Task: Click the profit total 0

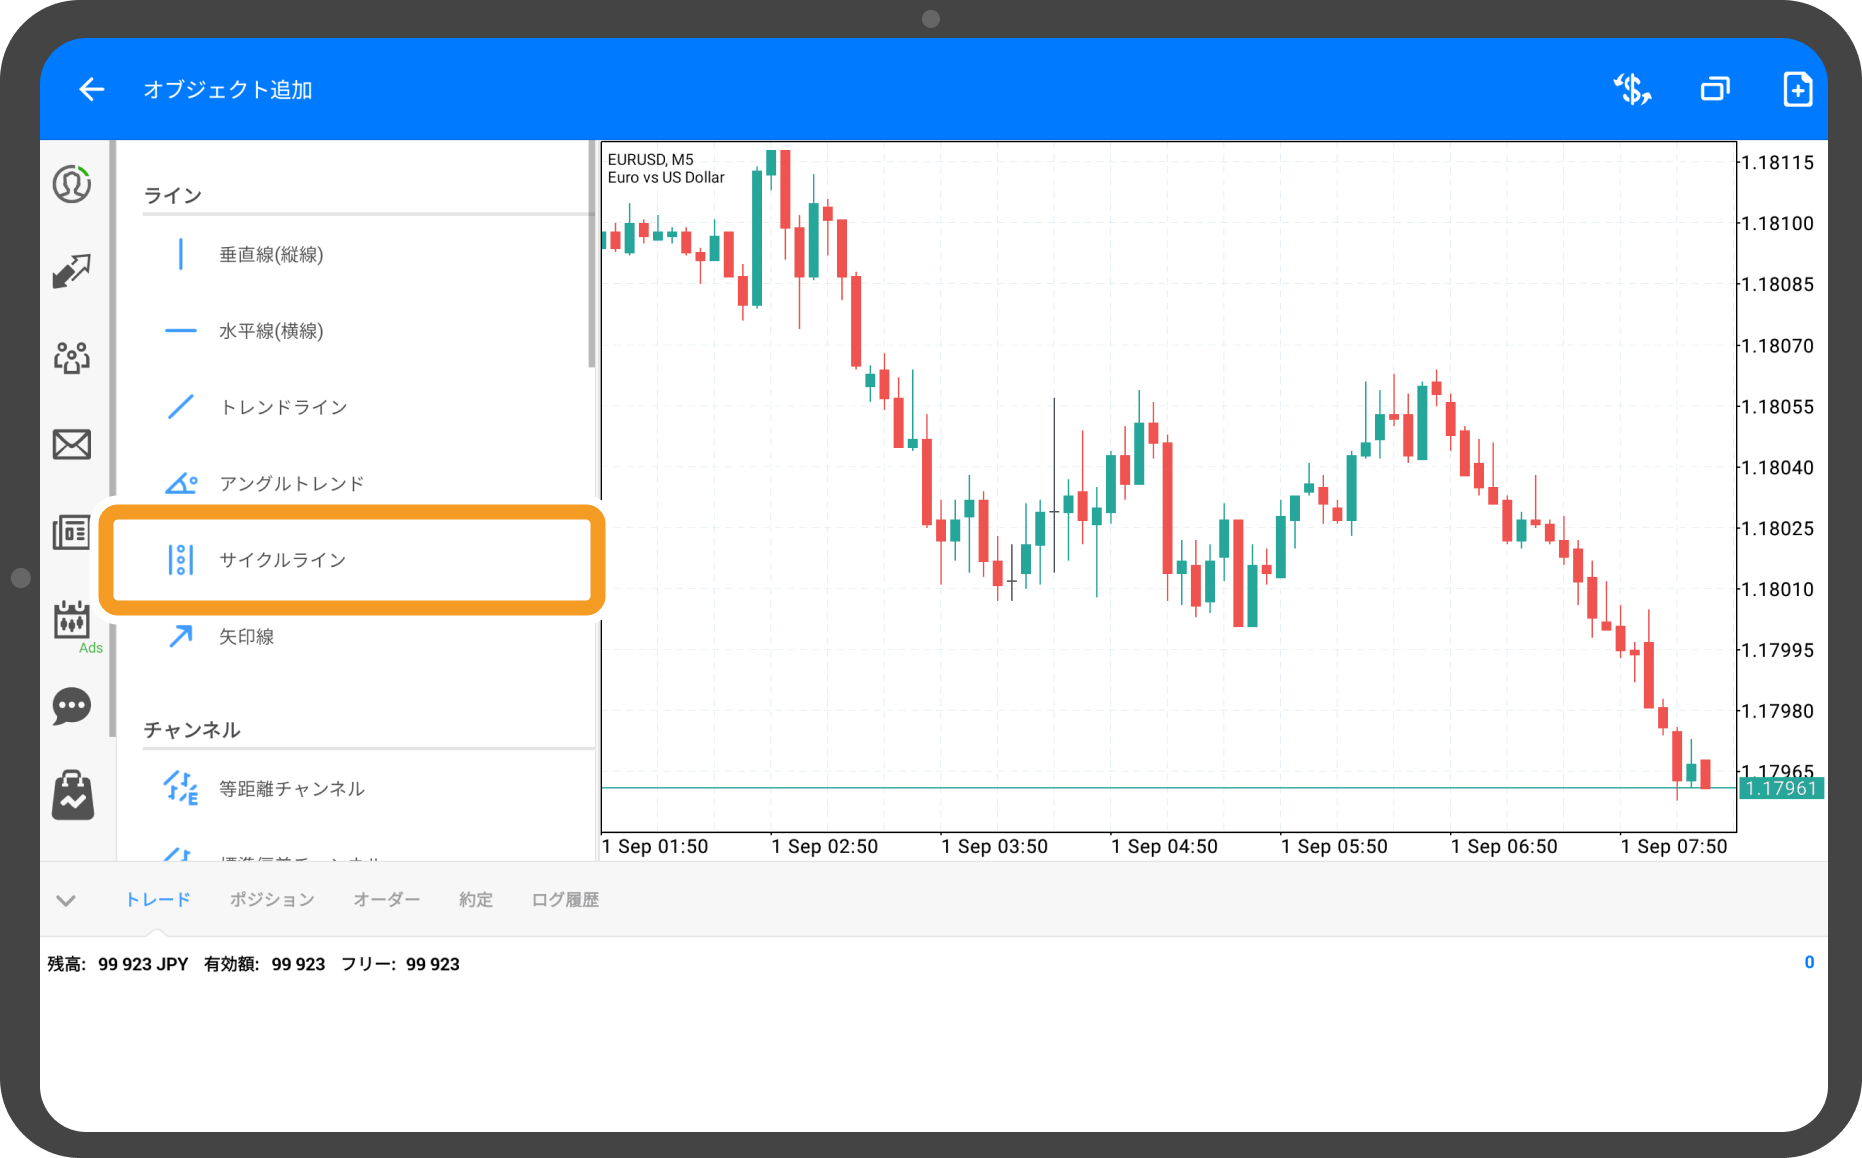Action: [1809, 962]
